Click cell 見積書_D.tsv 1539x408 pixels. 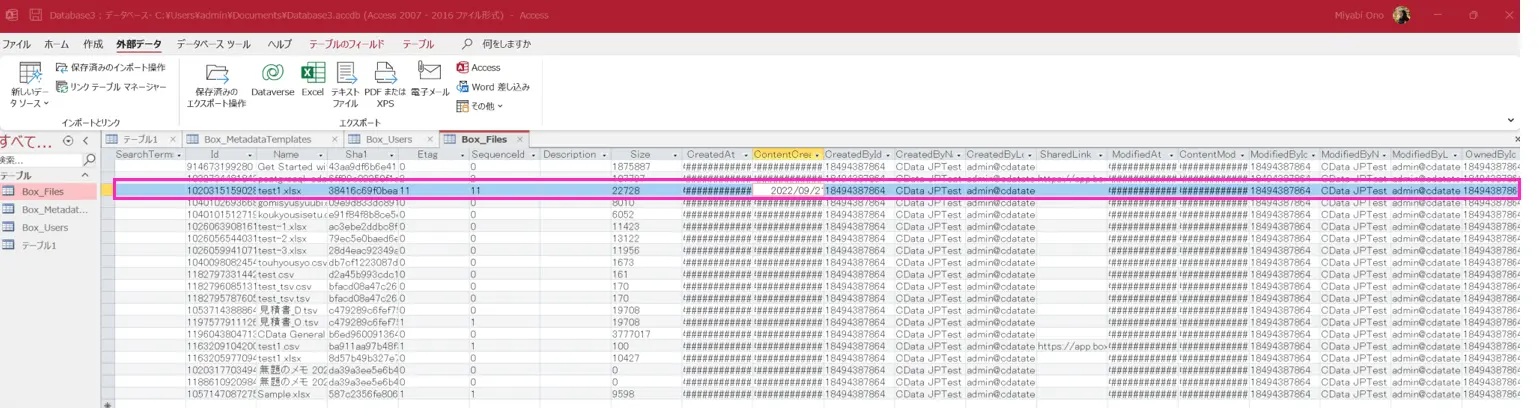coord(292,311)
